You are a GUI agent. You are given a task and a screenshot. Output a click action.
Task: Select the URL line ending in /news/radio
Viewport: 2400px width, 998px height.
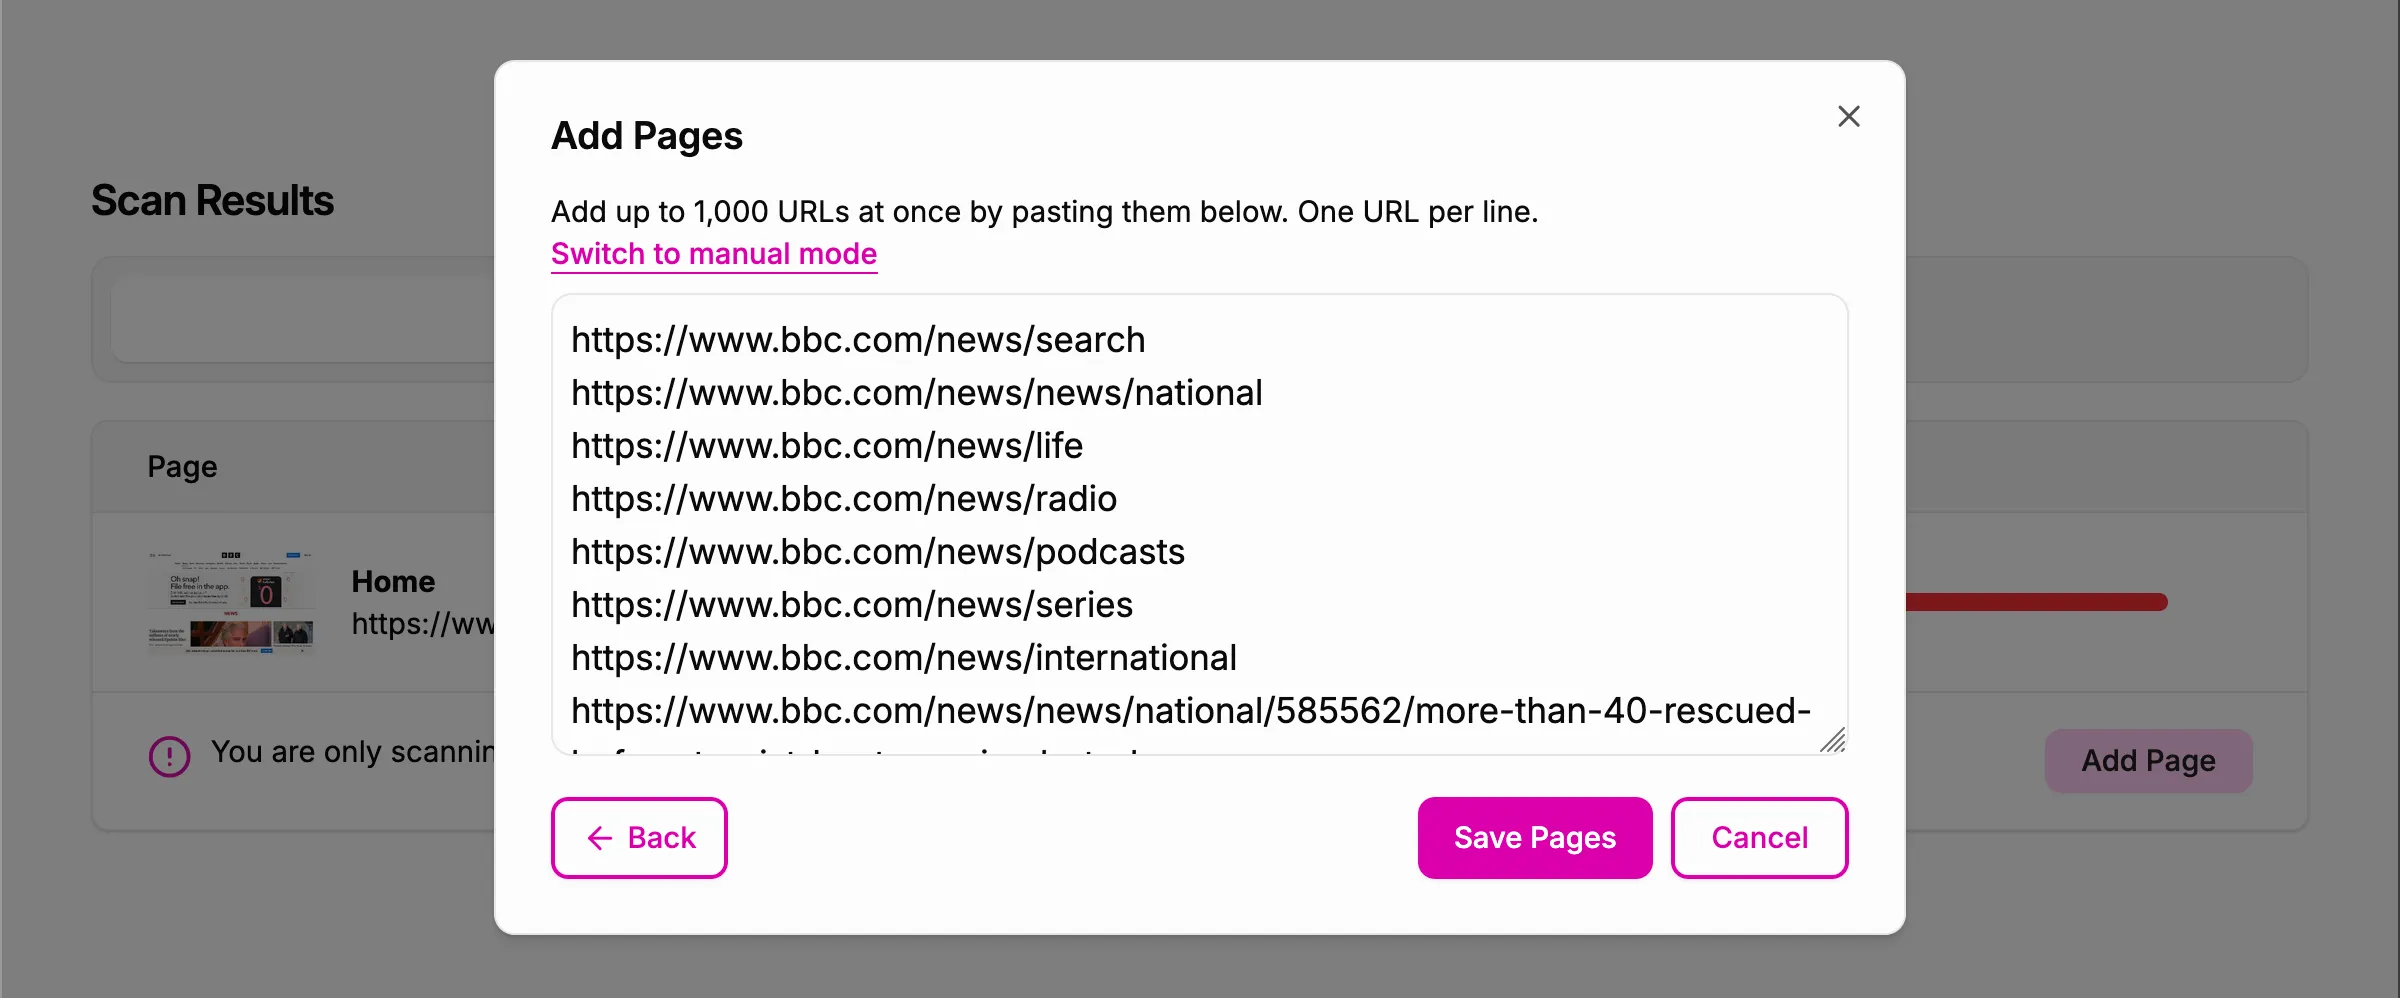843,498
